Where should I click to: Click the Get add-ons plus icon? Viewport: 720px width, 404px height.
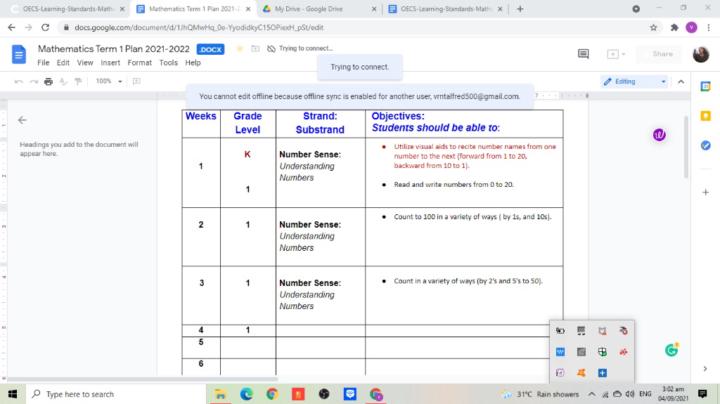(706, 192)
